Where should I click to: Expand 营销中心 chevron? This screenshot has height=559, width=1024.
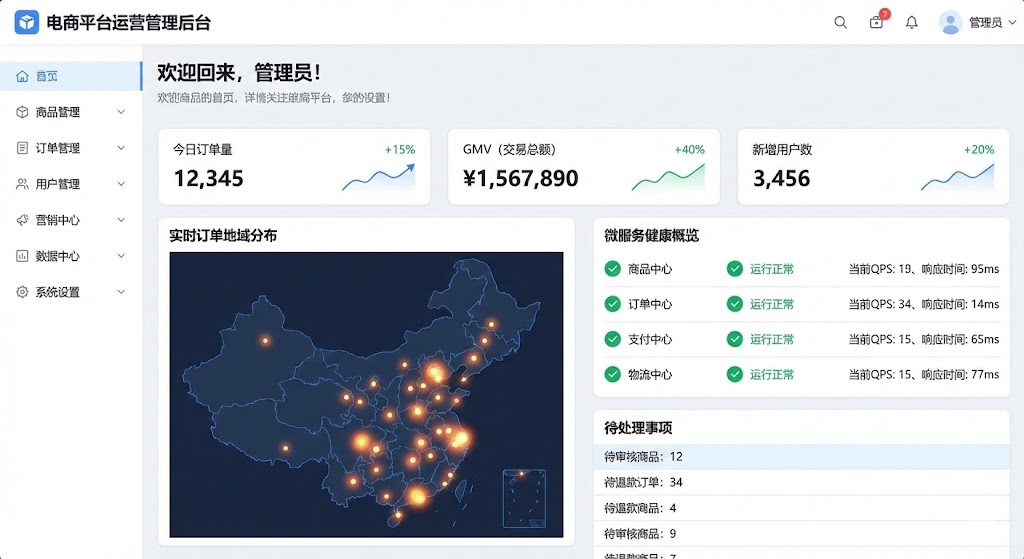coord(121,219)
